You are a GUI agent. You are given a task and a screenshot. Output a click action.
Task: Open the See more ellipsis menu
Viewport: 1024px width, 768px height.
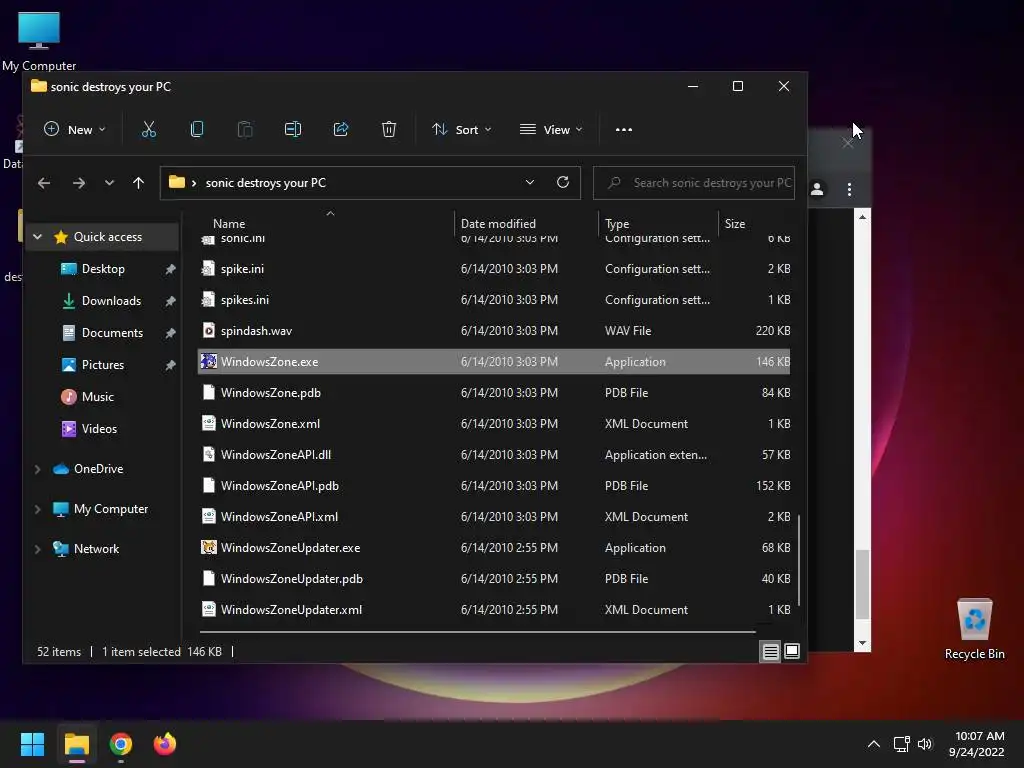(624, 129)
